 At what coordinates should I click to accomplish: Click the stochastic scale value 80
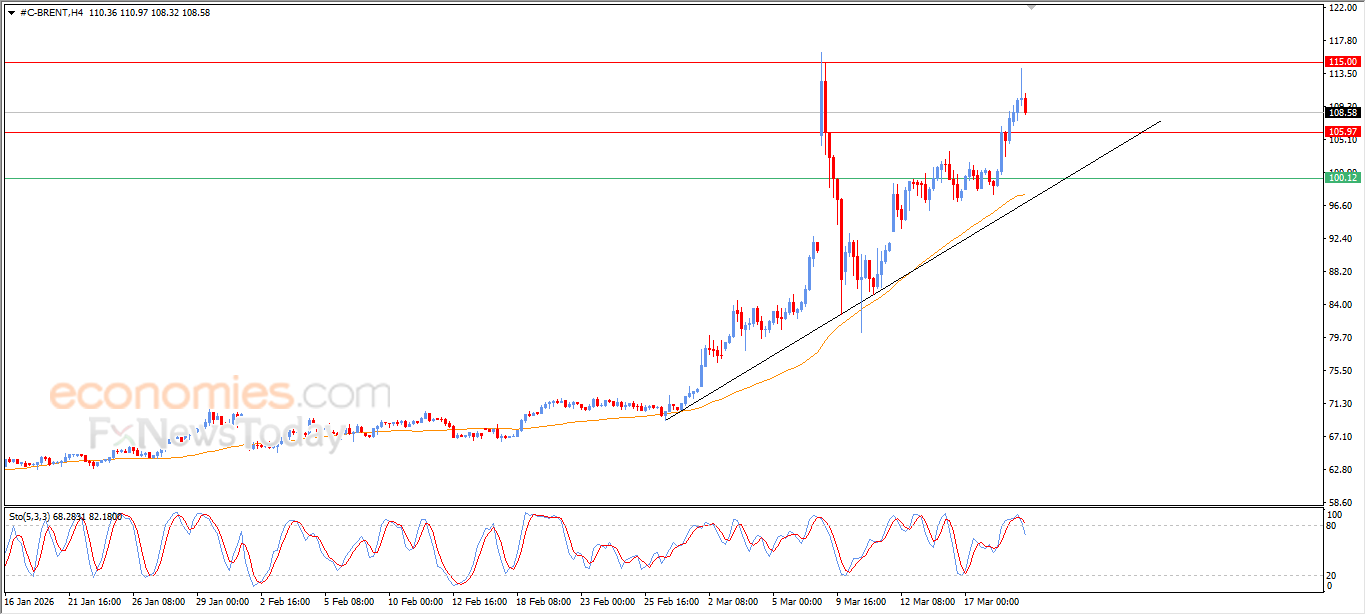point(1332,525)
